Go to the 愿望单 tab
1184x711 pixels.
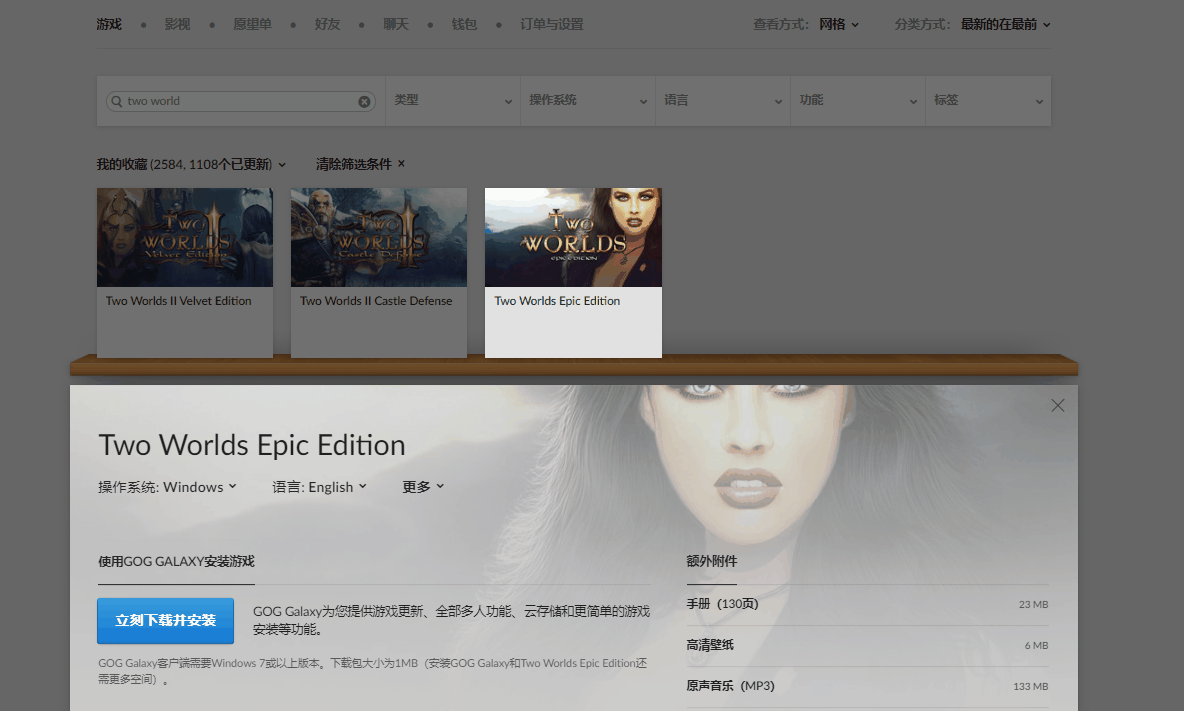[x=252, y=24]
